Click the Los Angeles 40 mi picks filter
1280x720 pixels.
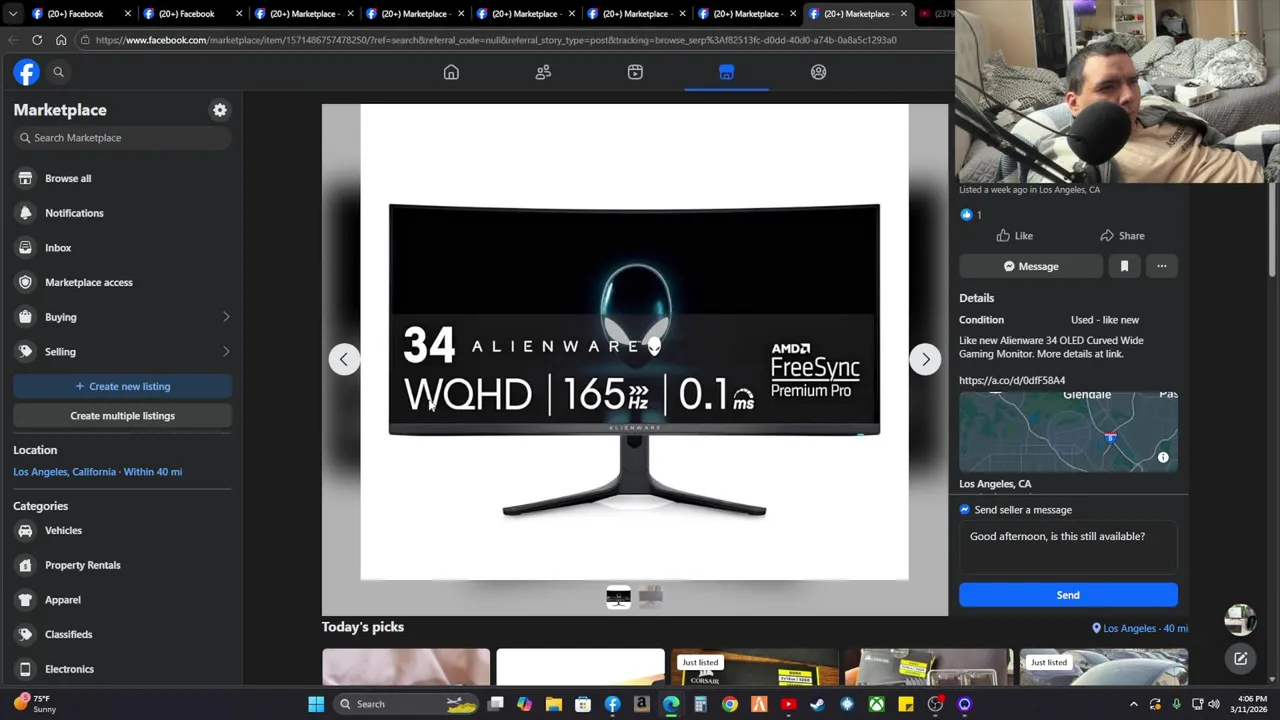1140,628
